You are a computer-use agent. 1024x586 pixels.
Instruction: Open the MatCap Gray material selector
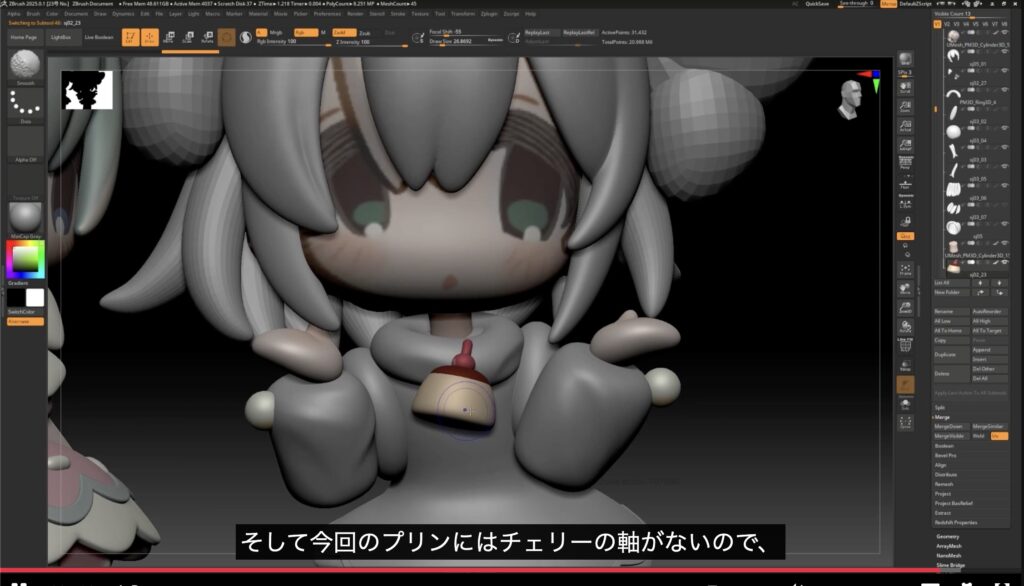(25, 220)
